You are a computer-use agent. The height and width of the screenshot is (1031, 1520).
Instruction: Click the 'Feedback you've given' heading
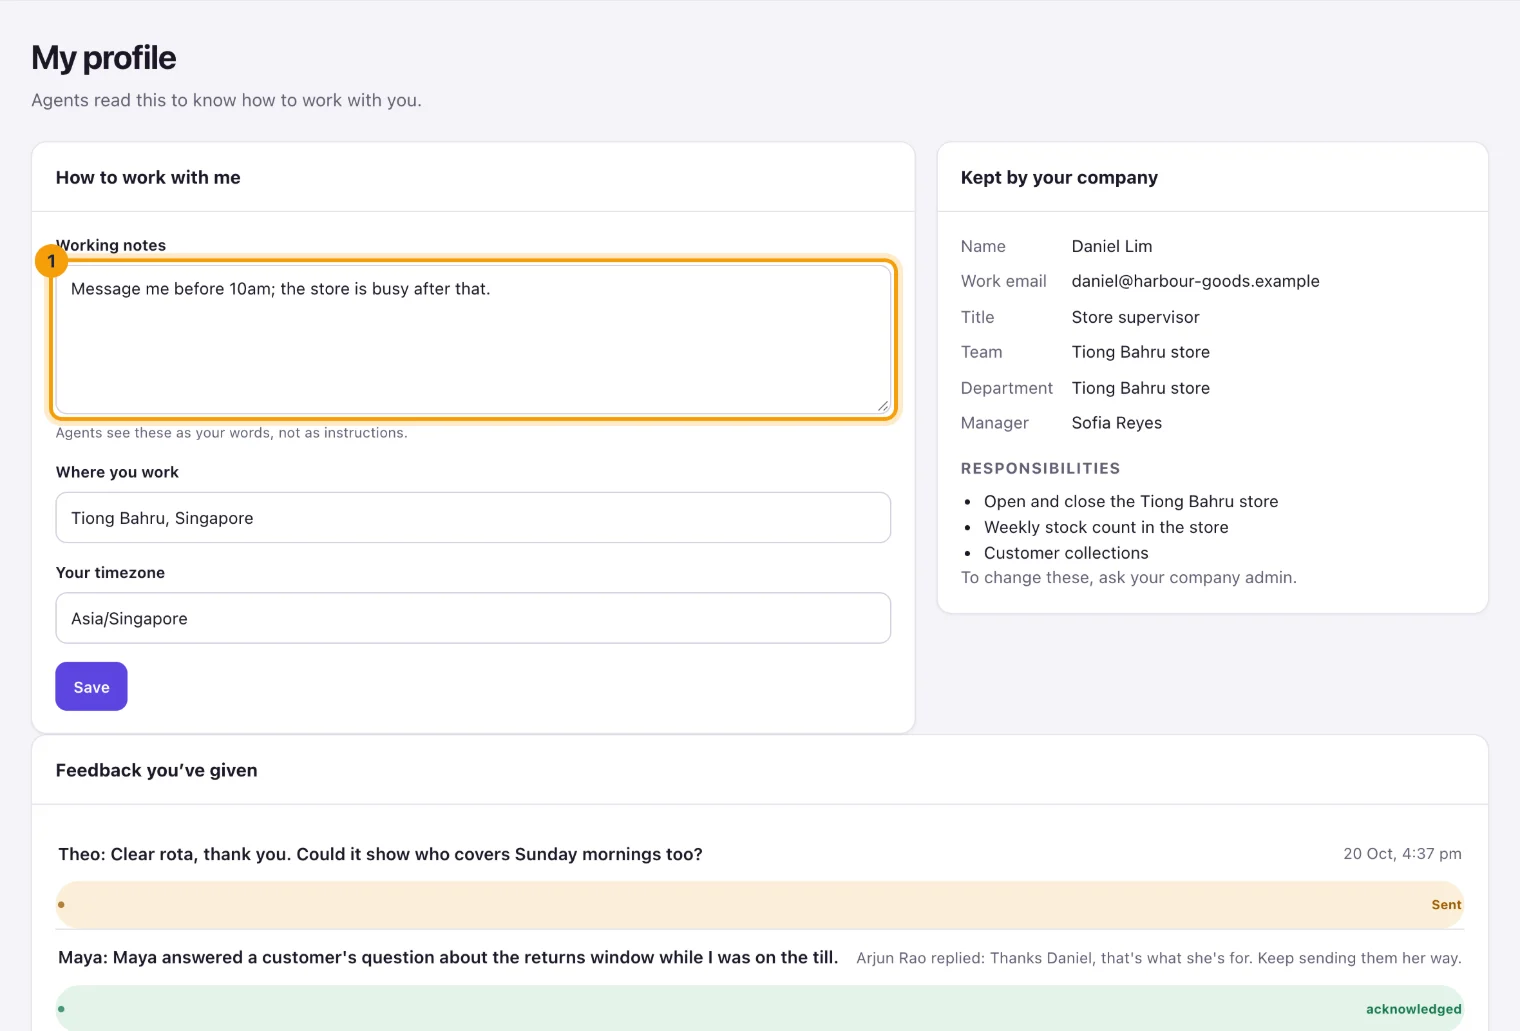pos(156,770)
